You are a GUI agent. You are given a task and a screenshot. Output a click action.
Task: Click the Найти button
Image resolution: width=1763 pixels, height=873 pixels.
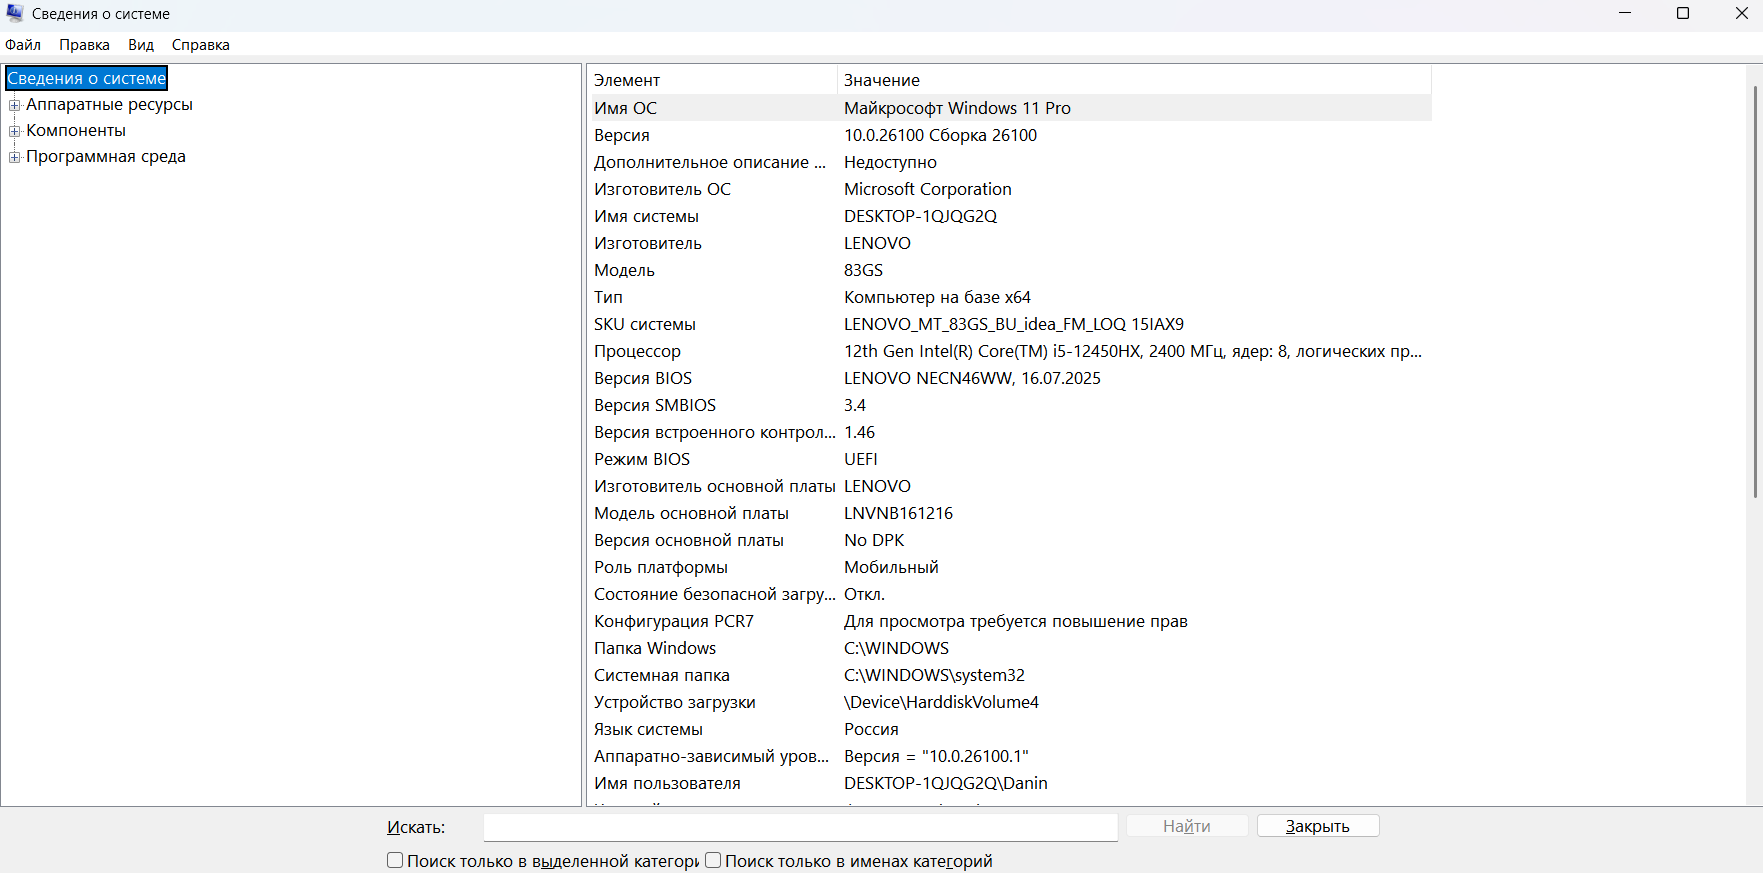[1187, 826]
